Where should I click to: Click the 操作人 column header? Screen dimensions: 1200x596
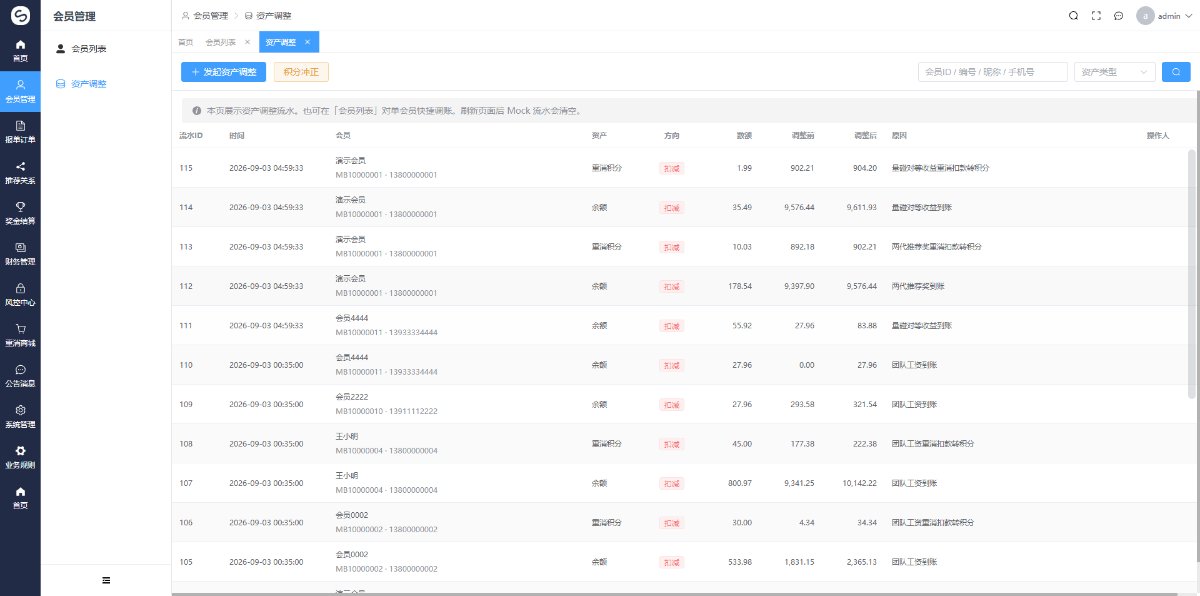click(x=1158, y=135)
